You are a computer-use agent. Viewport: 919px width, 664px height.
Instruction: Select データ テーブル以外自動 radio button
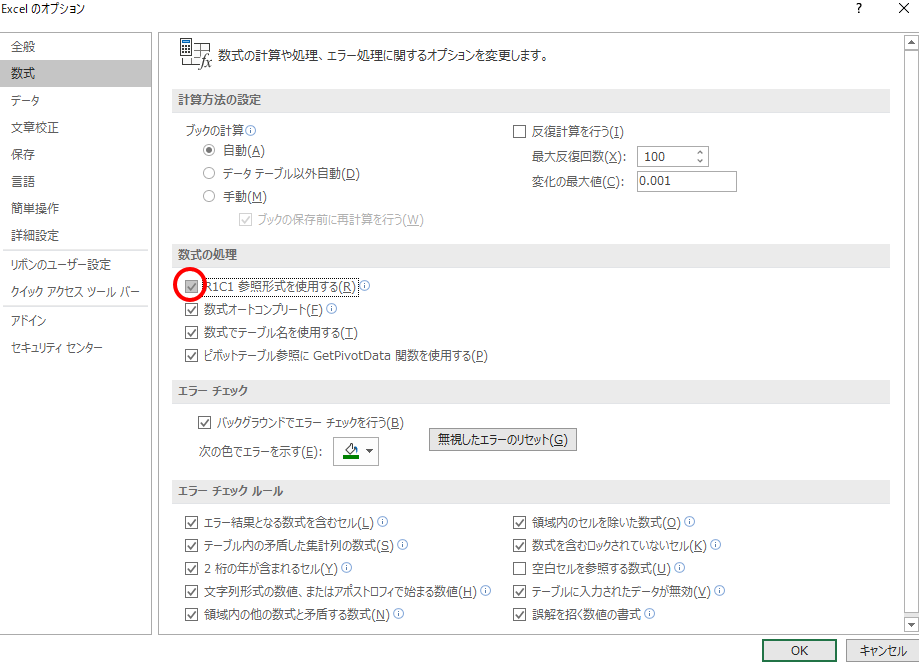209,173
